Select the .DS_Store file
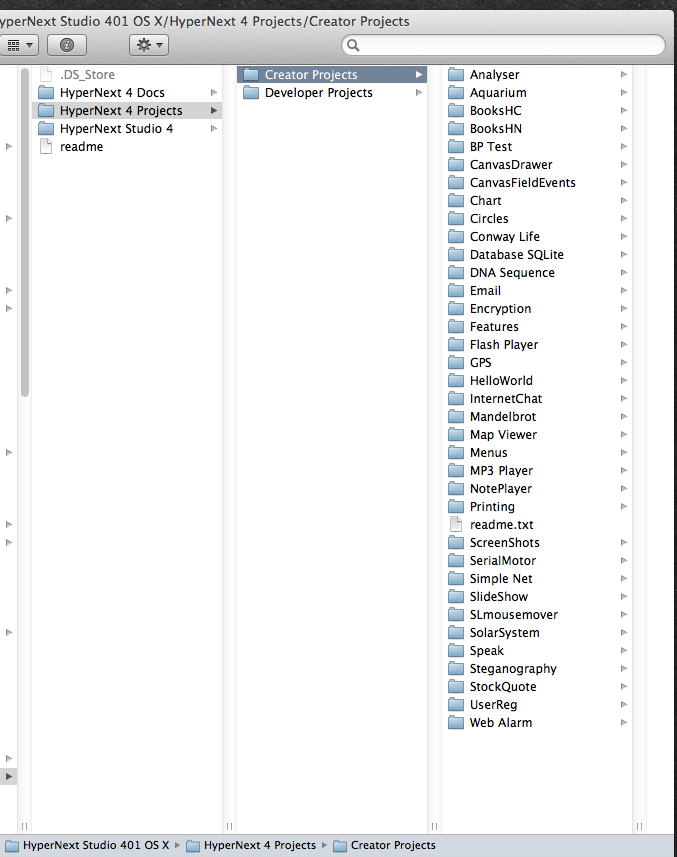The width and height of the screenshot is (677, 857). (x=127, y=74)
